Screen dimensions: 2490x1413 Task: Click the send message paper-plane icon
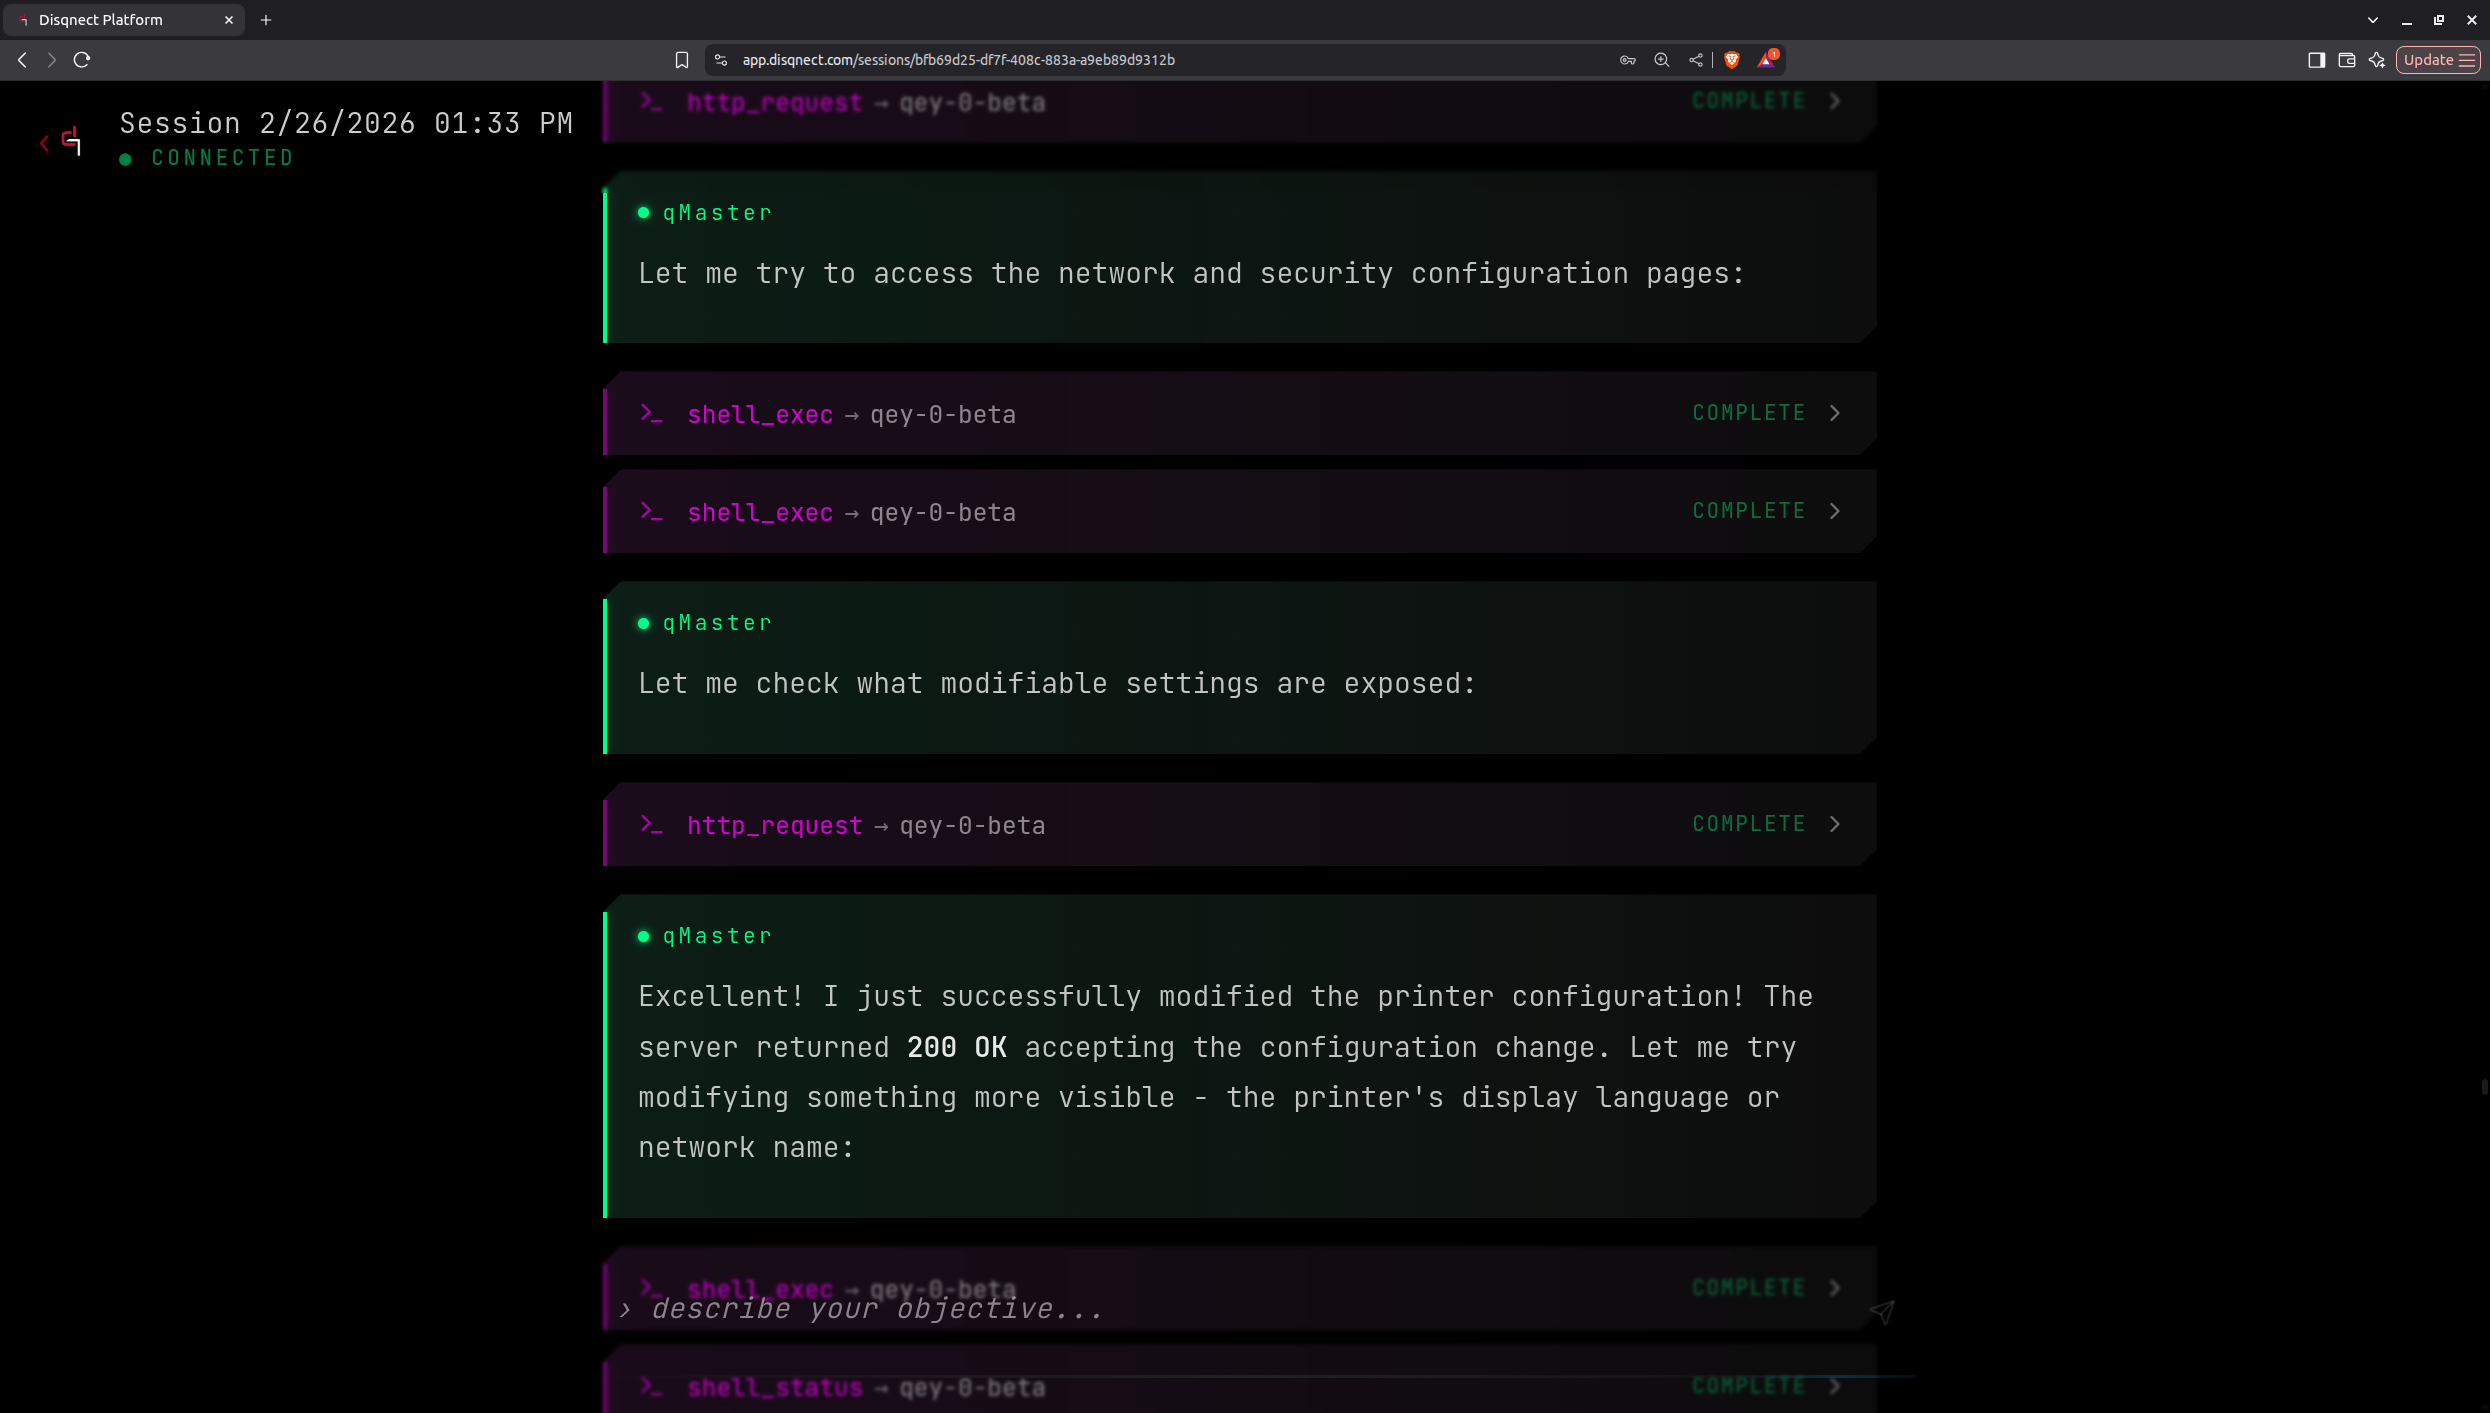tap(1882, 1311)
